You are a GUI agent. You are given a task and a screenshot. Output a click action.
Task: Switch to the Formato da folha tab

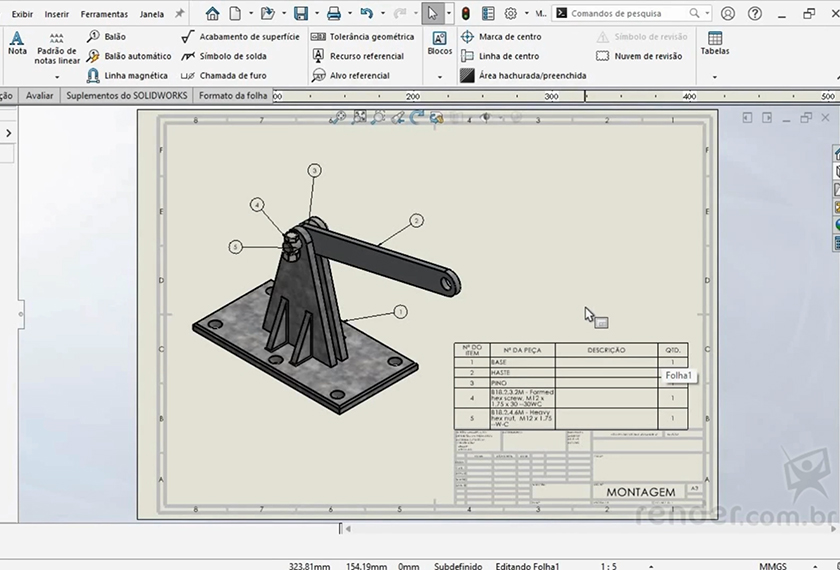(232, 96)
